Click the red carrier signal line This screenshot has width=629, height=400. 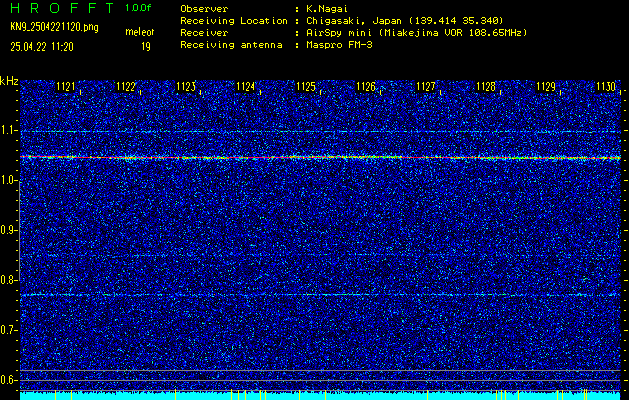click(x=320, y=157)
